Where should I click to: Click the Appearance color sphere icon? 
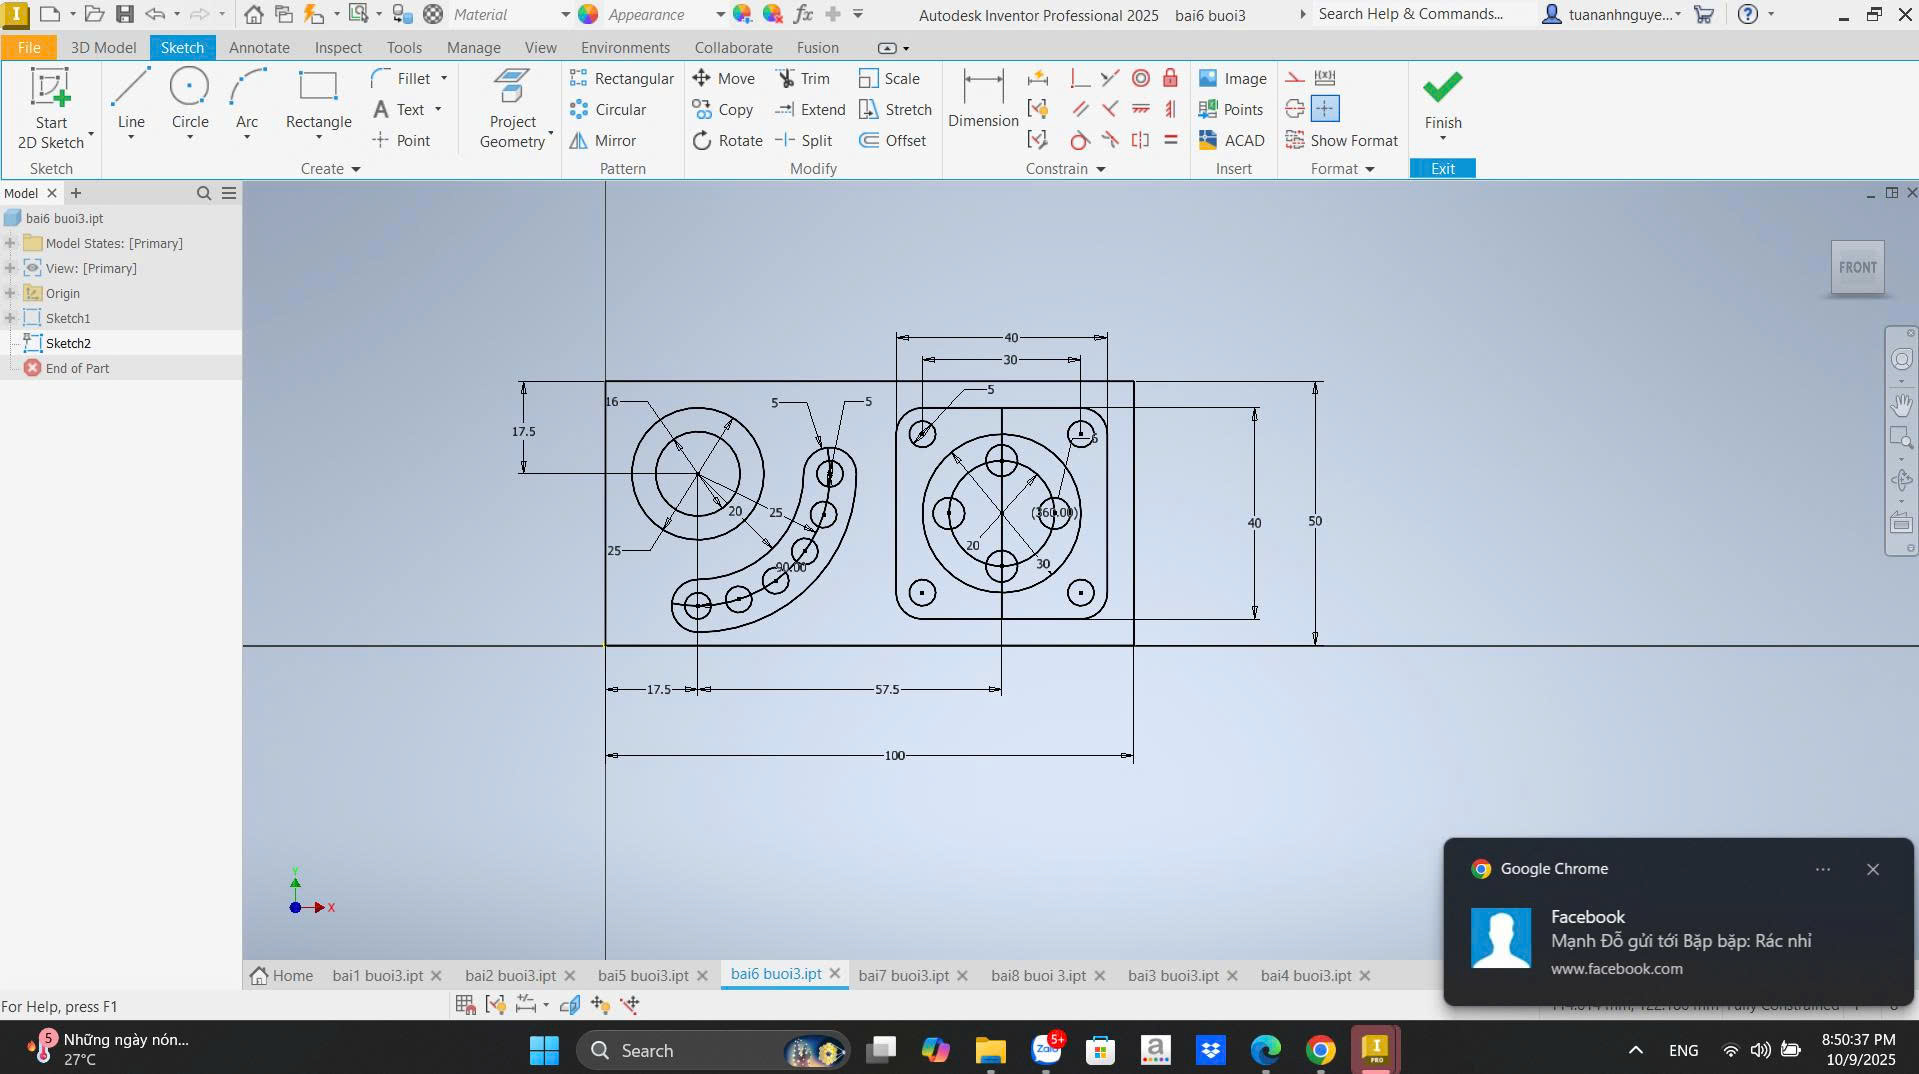coord(588,14)
